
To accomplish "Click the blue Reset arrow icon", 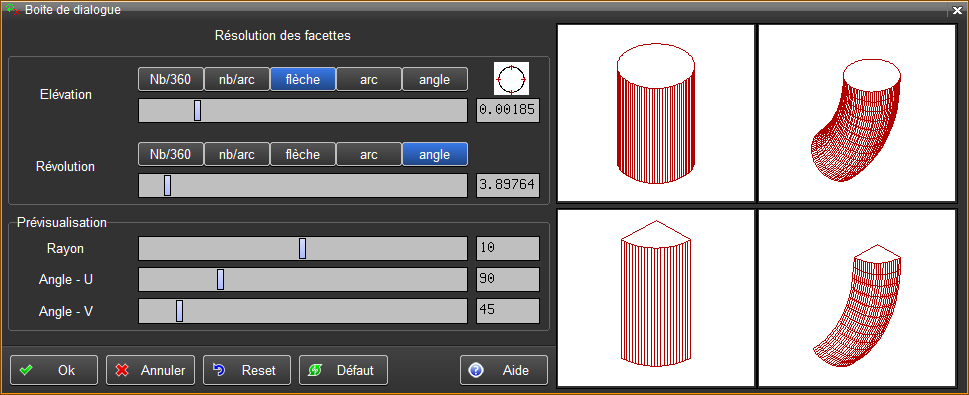I will point(219,370).
